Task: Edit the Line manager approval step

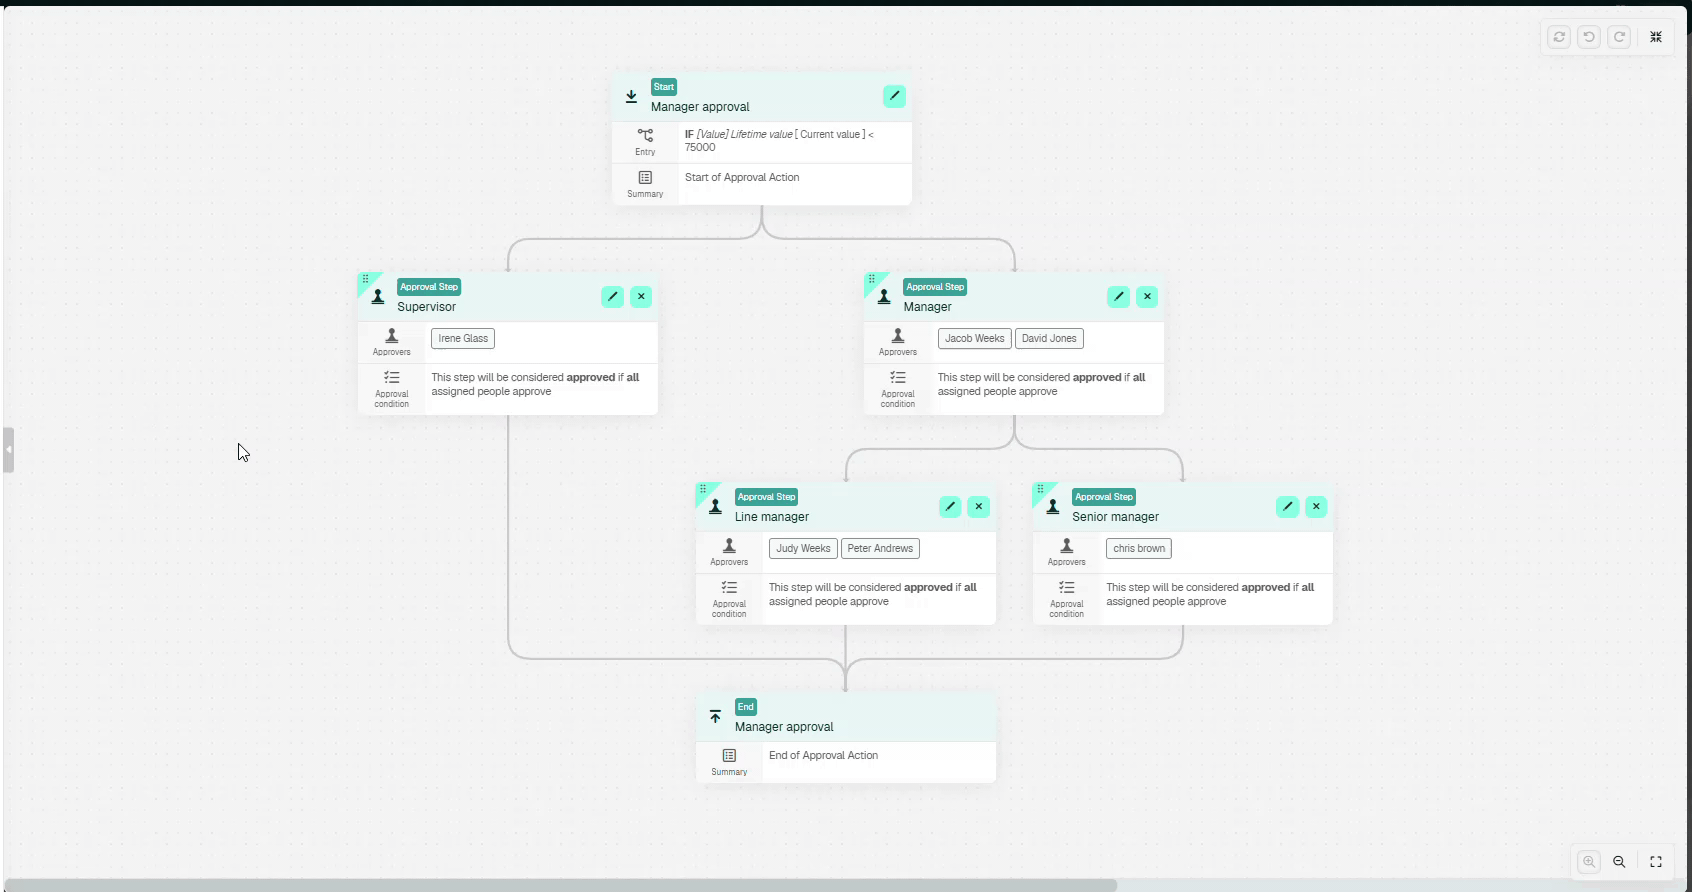Action: click(x=950, y=506)
